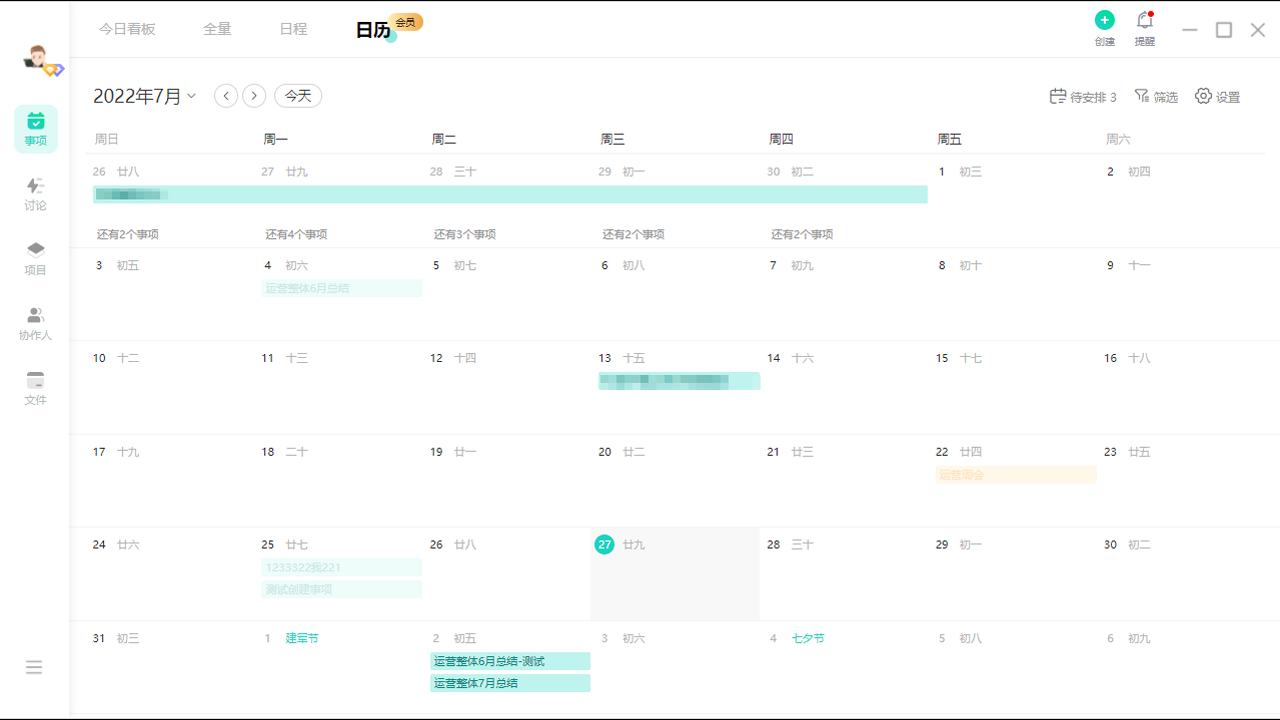This screenshot has height=720, width=1280.
Task: Click the green 创建 create button
Action: pyautogui.click(x=1104, y=28)
